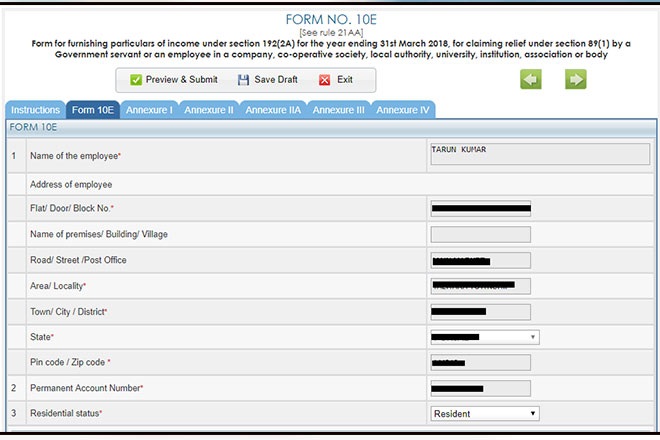Click in the Name of the employee field
This screenshot has width=660, height=440.
pyautogui.click(x=539, y=154)
